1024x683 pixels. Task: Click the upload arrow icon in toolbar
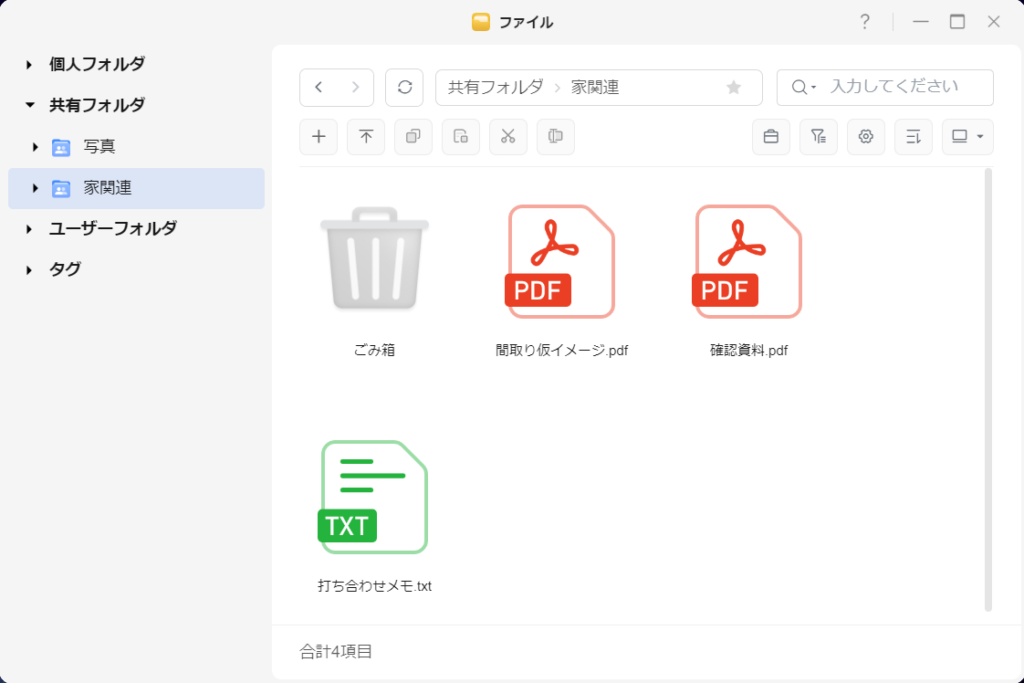point(366,137)
